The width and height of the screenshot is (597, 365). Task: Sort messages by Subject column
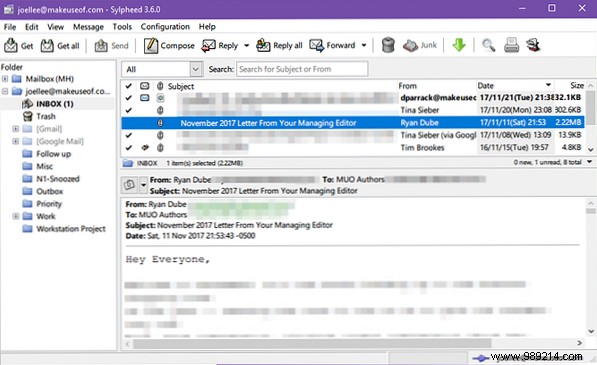pyautogui.click(x=282, y=86)
